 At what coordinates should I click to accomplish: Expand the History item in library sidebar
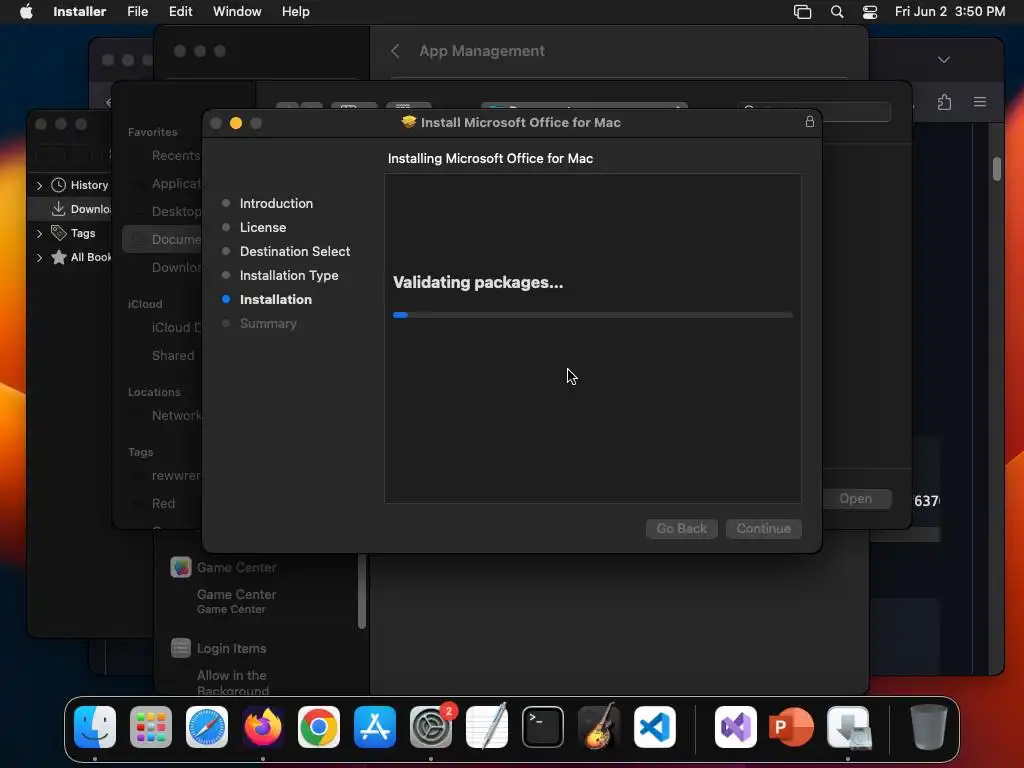click(39, 185)
